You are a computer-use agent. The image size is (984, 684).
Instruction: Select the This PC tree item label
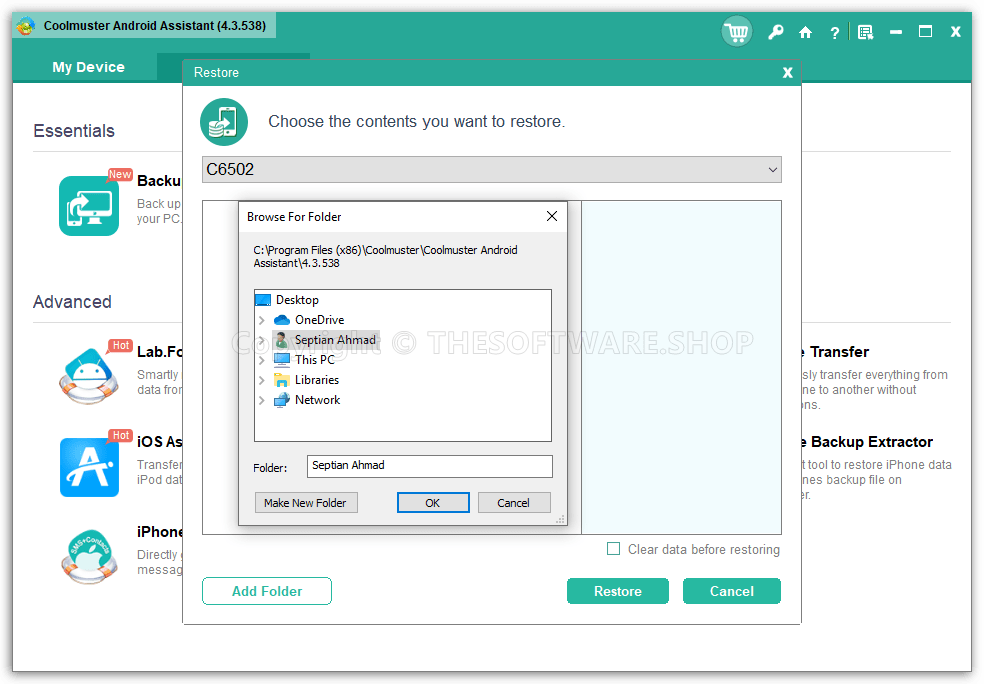314,360
